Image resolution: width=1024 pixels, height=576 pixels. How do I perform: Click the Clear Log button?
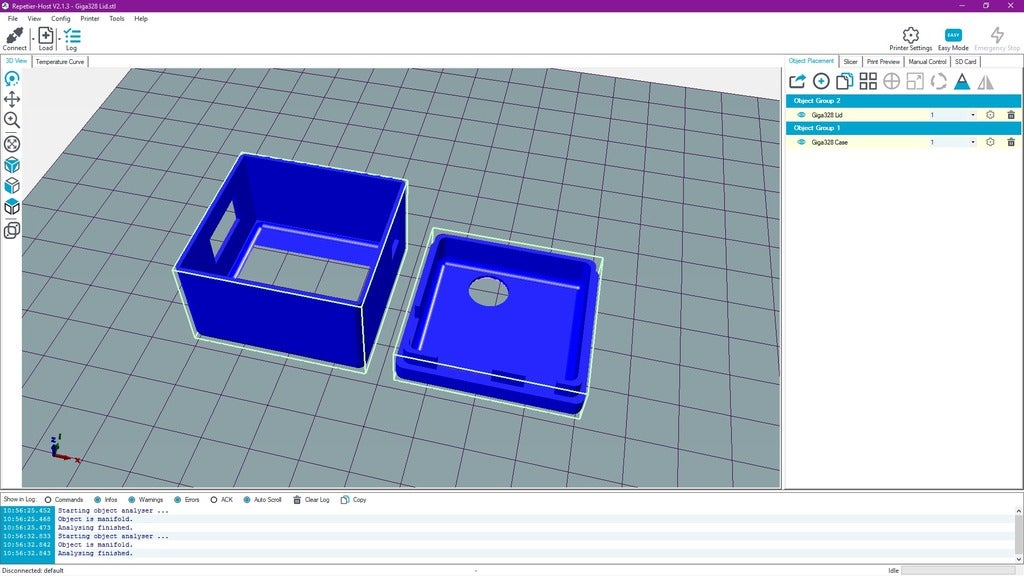coord(311,500)
